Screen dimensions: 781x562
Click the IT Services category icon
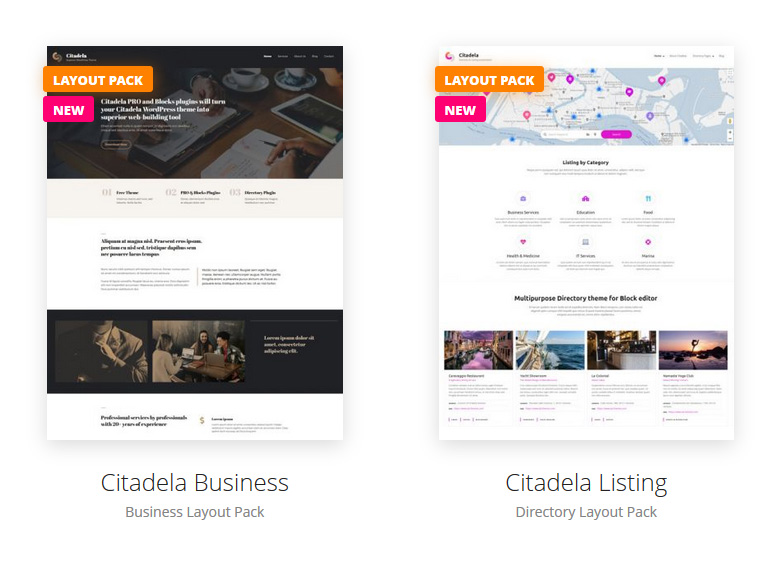(586, 242)
